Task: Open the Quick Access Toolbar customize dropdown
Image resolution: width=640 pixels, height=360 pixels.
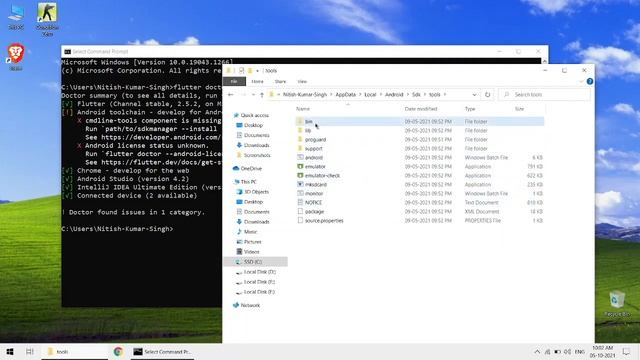Action: click(x=257, y=71)
